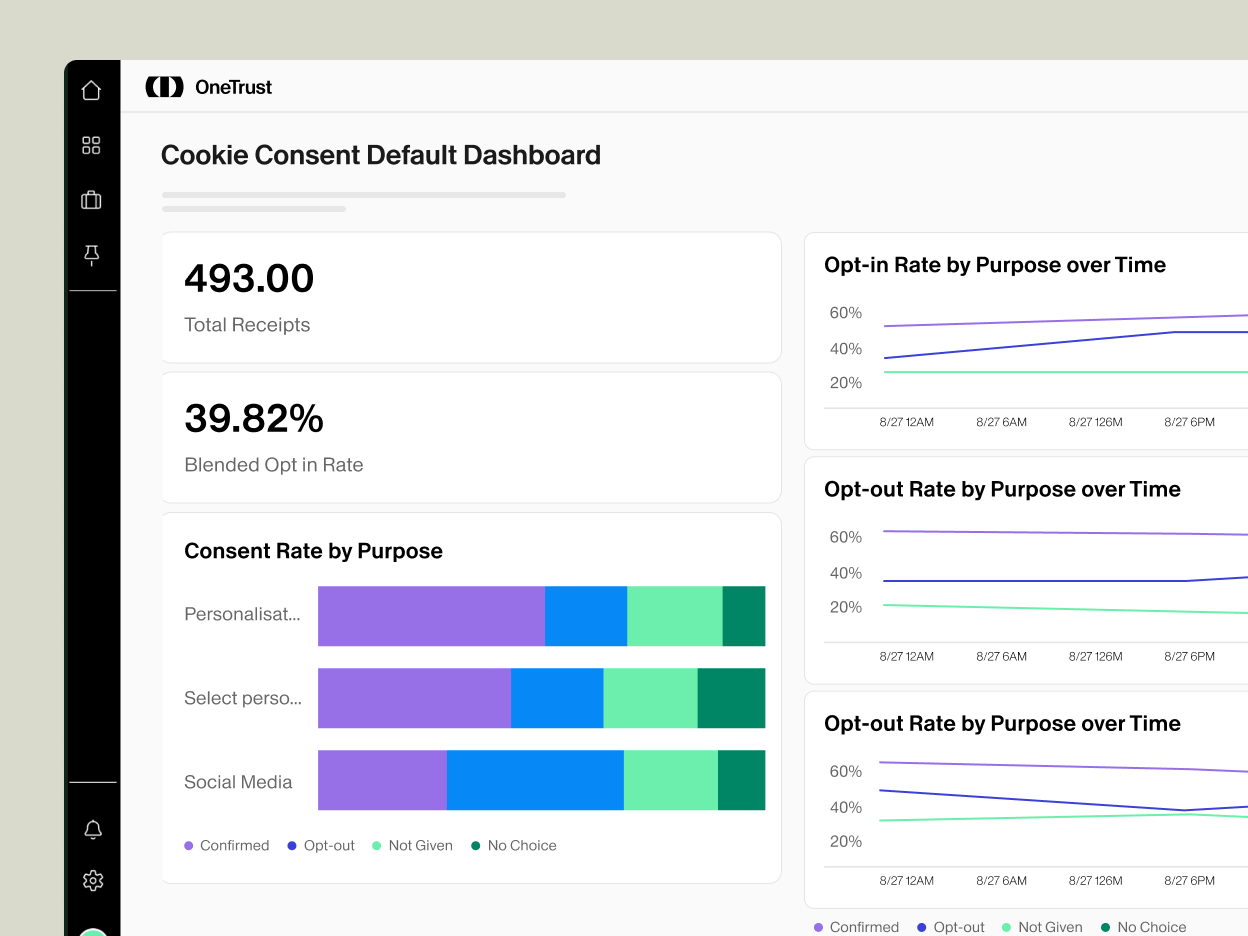1248x936 pixels.
Task: Click the Blended Opt in Rate percentage
Action: pos(253,418)
